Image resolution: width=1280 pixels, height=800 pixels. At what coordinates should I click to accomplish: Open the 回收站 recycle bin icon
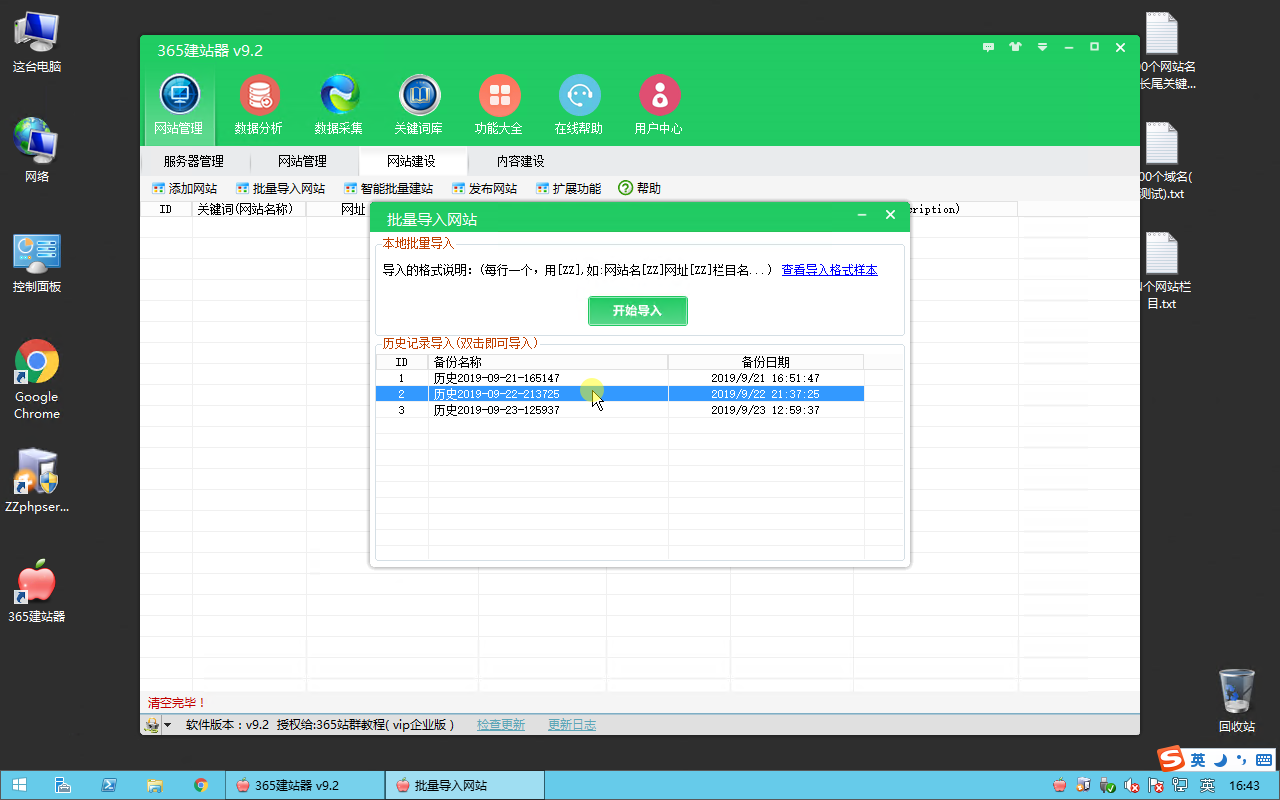(x=1237, y=701)
